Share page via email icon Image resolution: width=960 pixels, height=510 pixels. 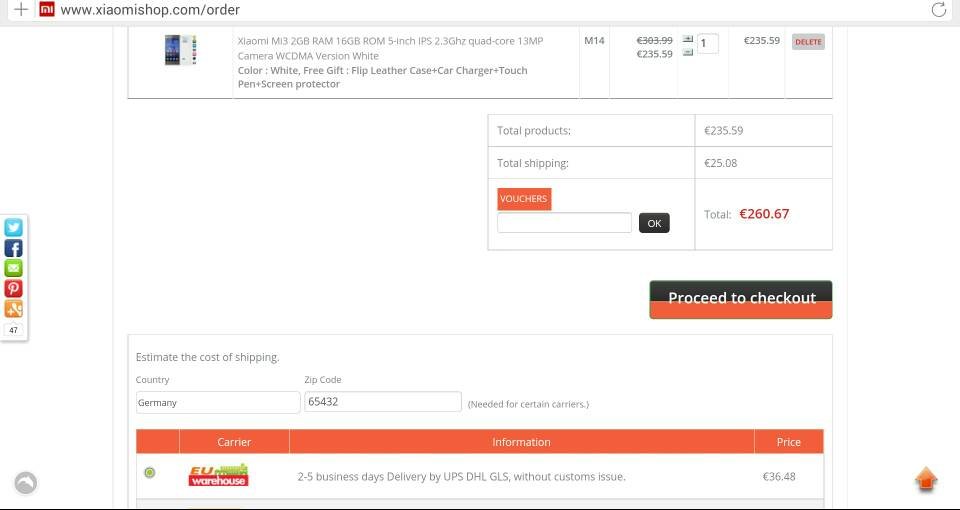coord(13,268)
